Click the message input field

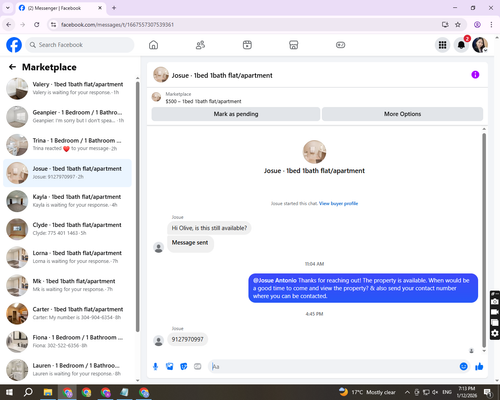[x=333, y=367]
